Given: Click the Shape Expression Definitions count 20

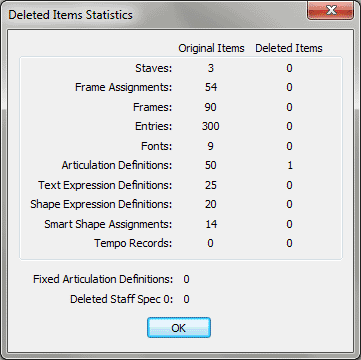Looking at the screenshot, I should point(211,204).
